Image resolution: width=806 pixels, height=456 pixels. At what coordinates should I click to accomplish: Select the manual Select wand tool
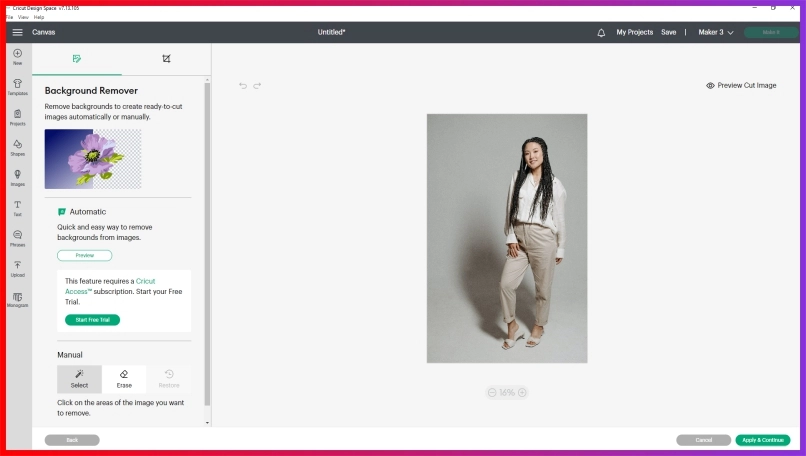(79, 378)
